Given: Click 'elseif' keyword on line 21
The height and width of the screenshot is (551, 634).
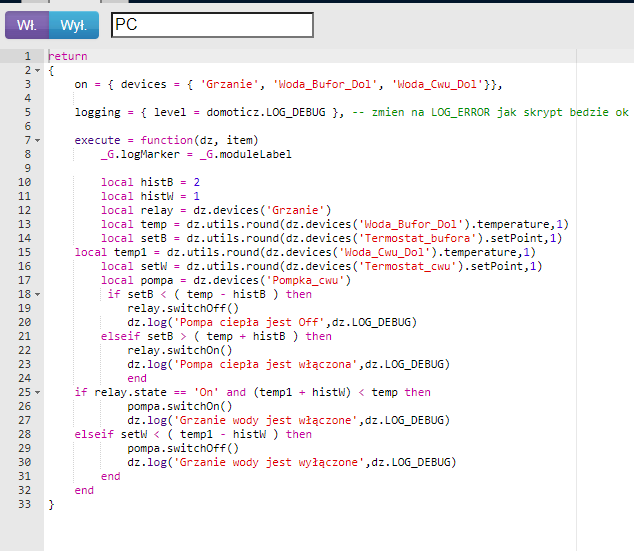Looking at the screenshot, I should click(x=120, y=336).
